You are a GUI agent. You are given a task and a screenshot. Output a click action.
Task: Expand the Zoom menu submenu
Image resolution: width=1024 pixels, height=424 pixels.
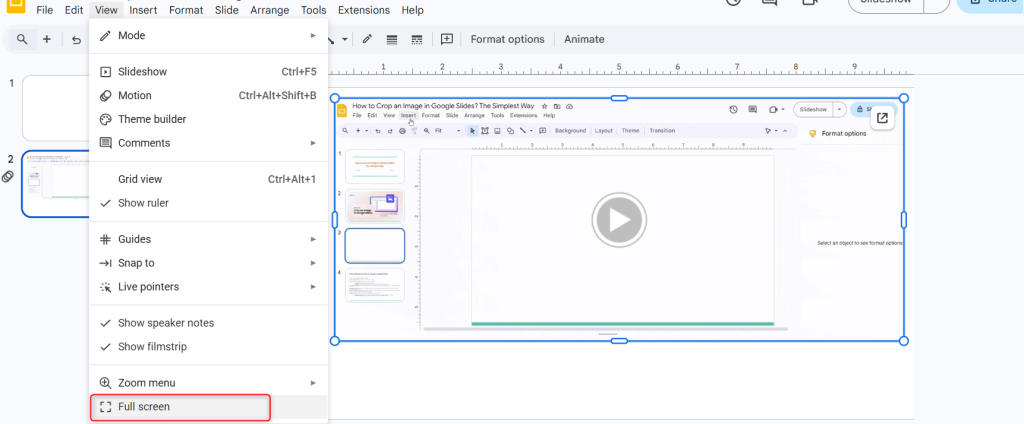click(x=208, y=383)
